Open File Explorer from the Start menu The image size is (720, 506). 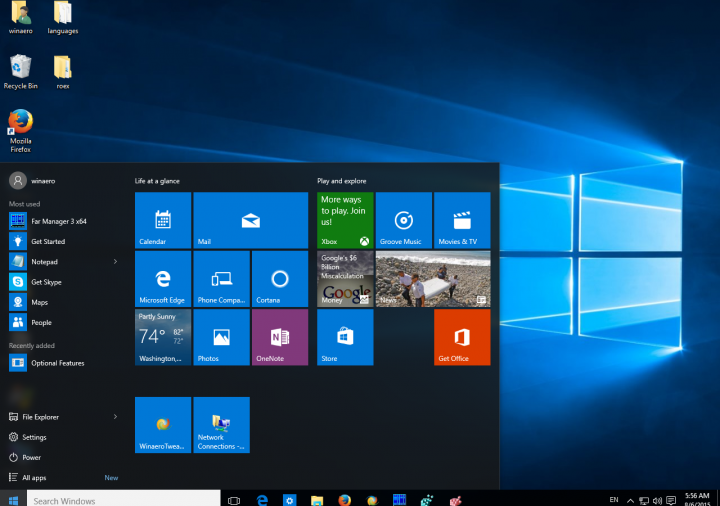40,416
